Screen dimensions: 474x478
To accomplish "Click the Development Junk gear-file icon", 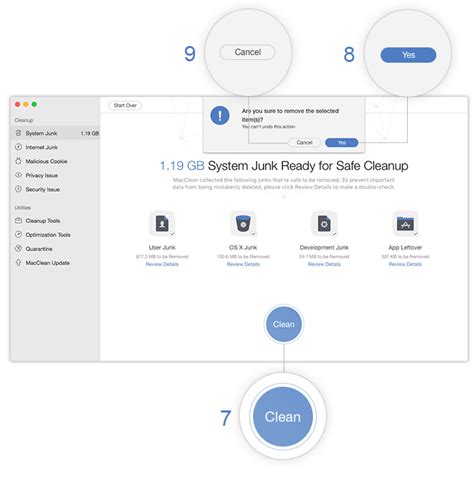I will [x=324, y=223].
